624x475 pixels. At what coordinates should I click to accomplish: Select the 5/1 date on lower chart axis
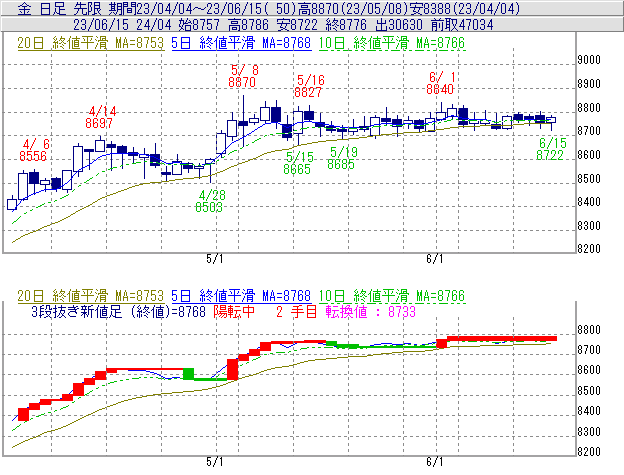[x=214, y=462]
